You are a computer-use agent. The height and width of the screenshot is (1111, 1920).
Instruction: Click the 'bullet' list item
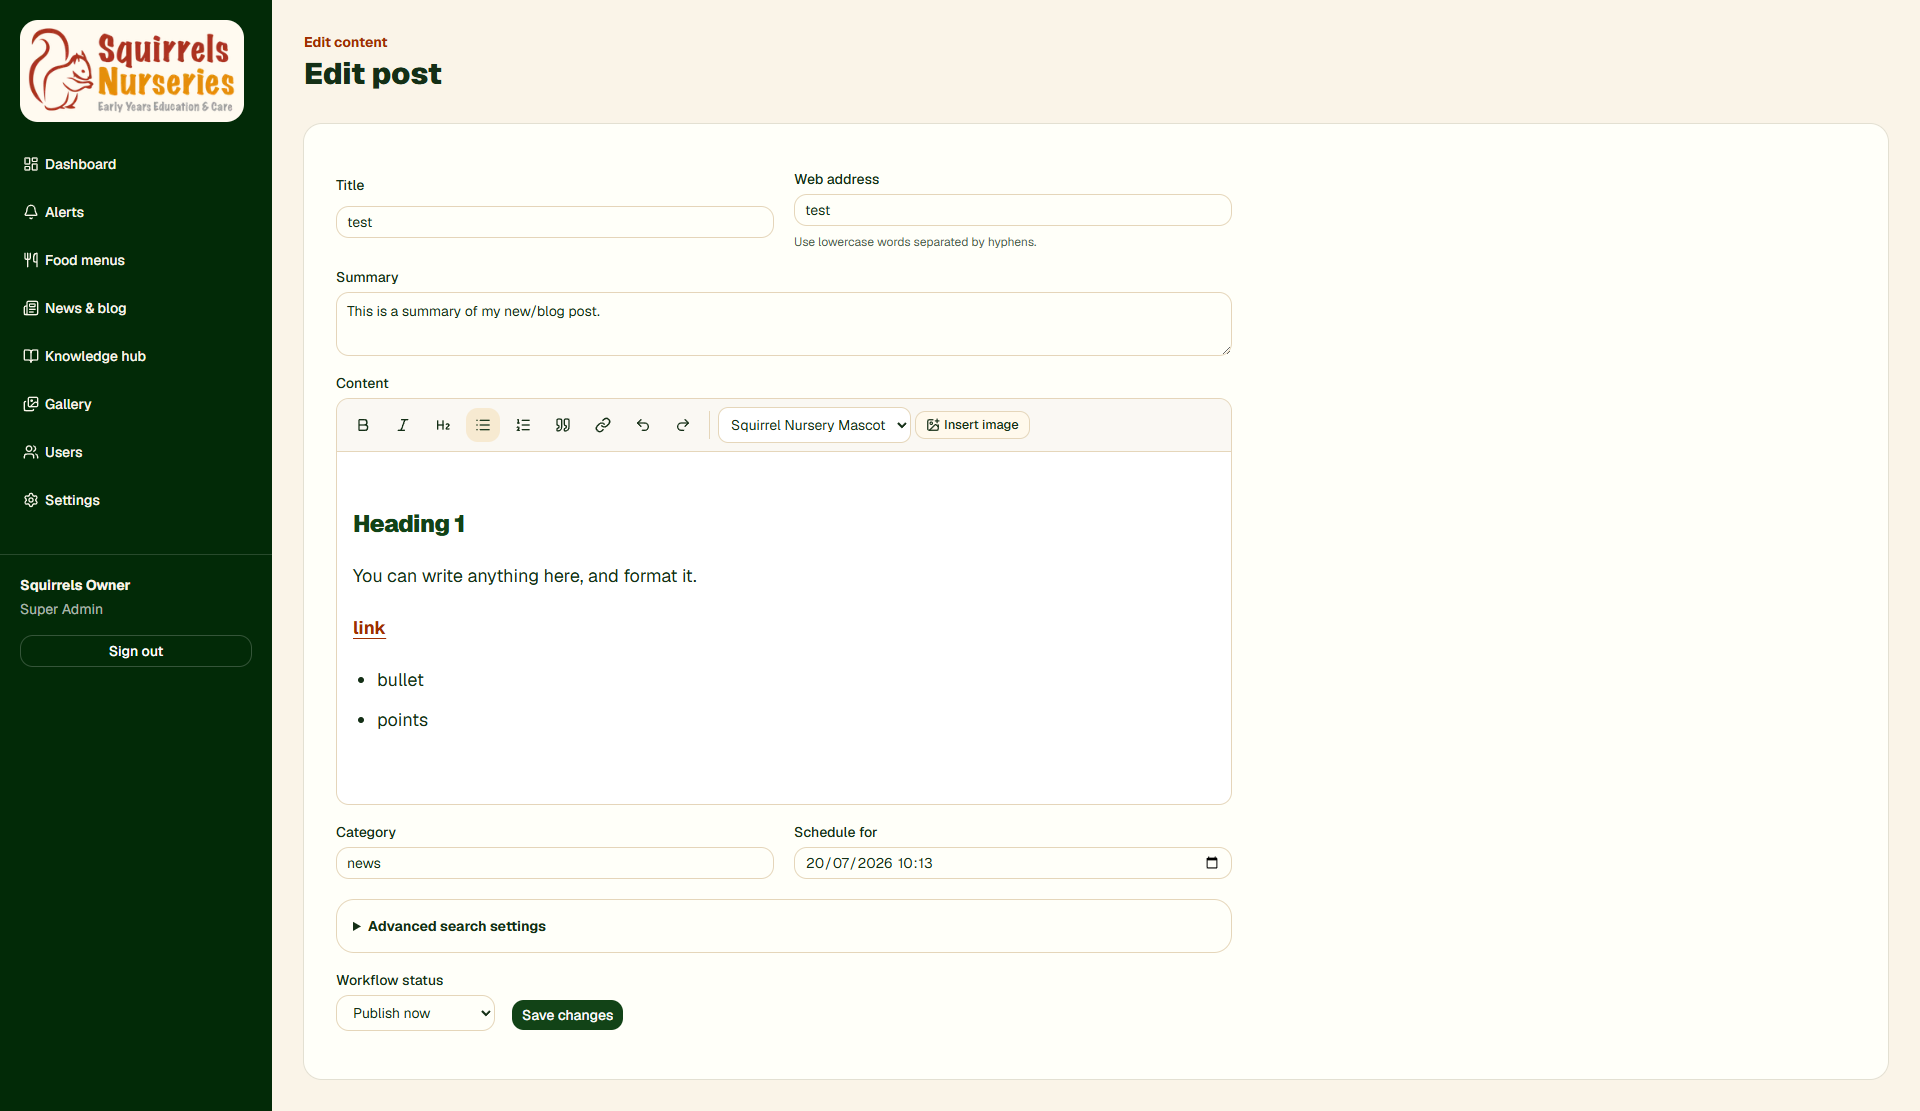pyautogui.click(x=400, y=680)
